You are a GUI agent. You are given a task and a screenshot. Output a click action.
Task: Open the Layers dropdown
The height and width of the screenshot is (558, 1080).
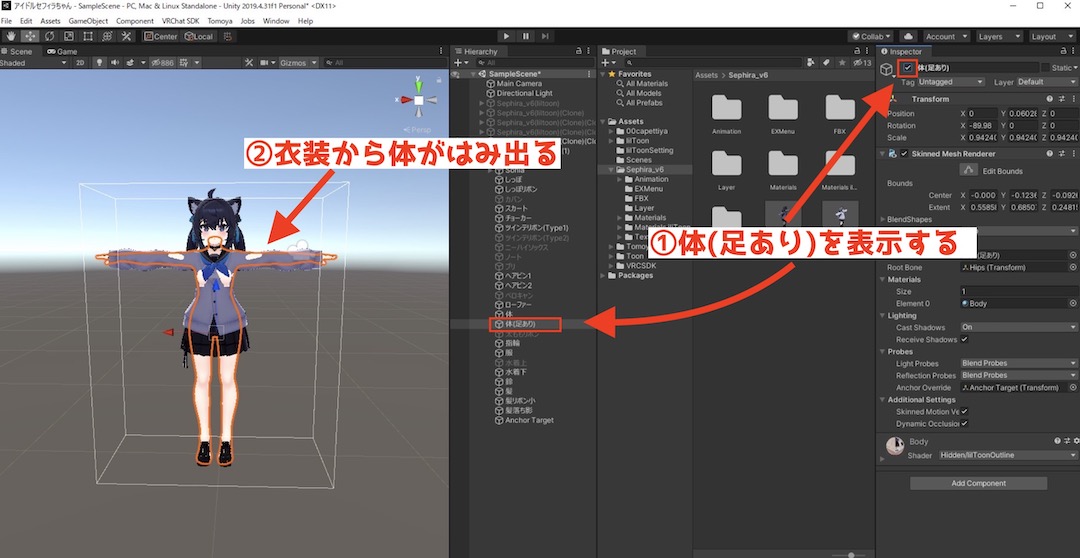coord(998,37)
